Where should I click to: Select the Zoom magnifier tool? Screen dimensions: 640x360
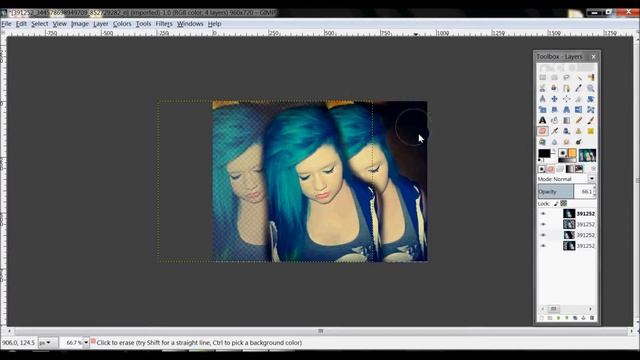[x=591, y=88]
